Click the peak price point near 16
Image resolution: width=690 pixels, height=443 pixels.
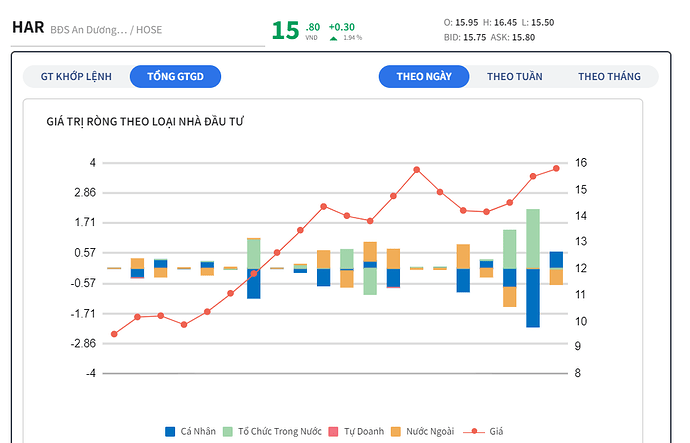tap(417, 170)
